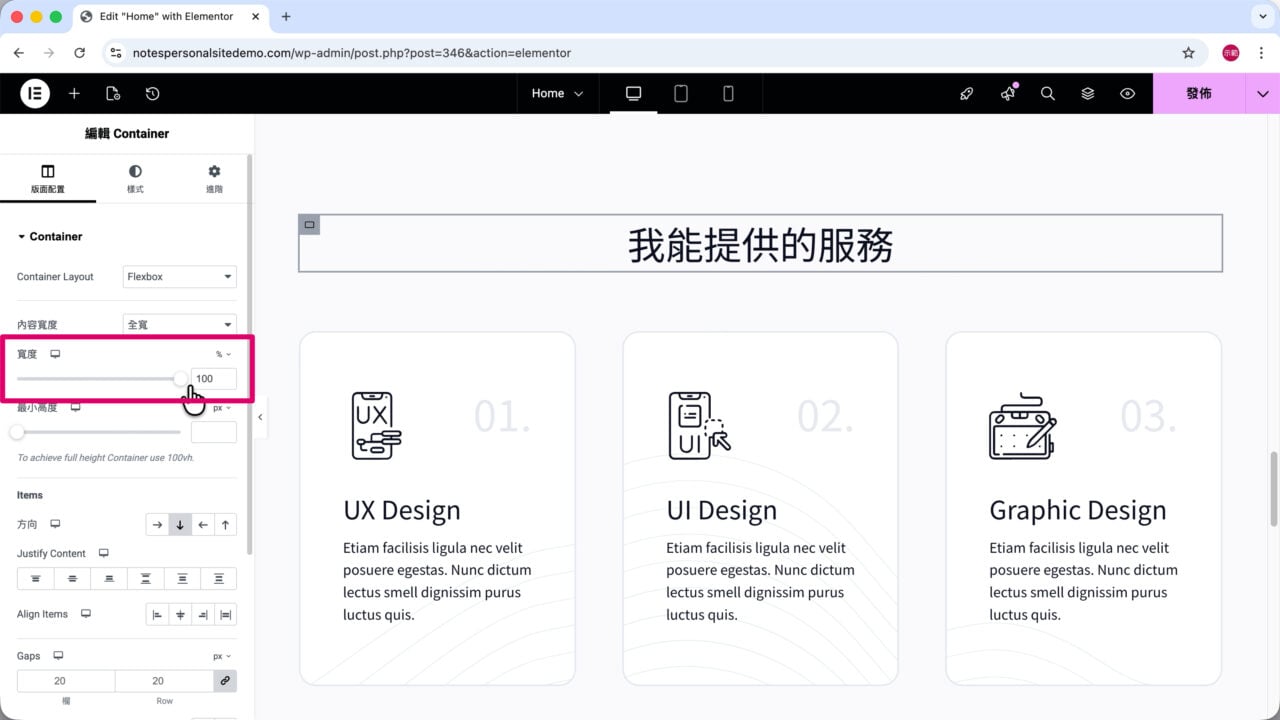Preview changes with the eye icon

point(1128,93)
